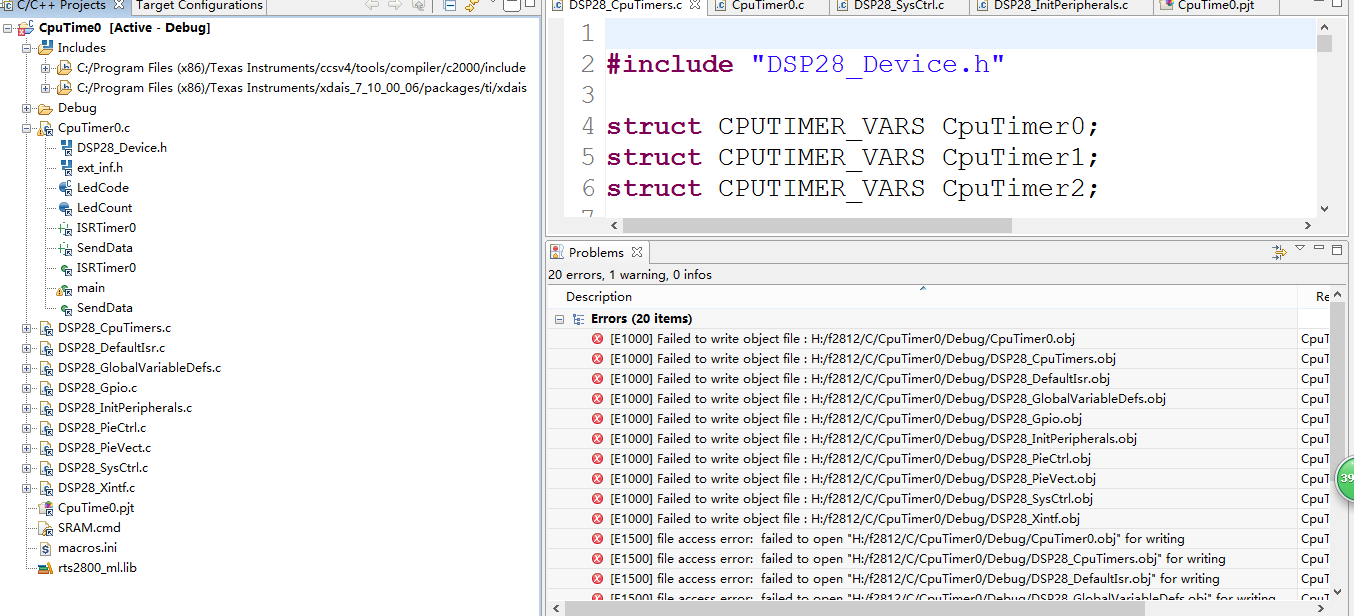Select DSP28_Device.h include in tree

click(122, 148)
